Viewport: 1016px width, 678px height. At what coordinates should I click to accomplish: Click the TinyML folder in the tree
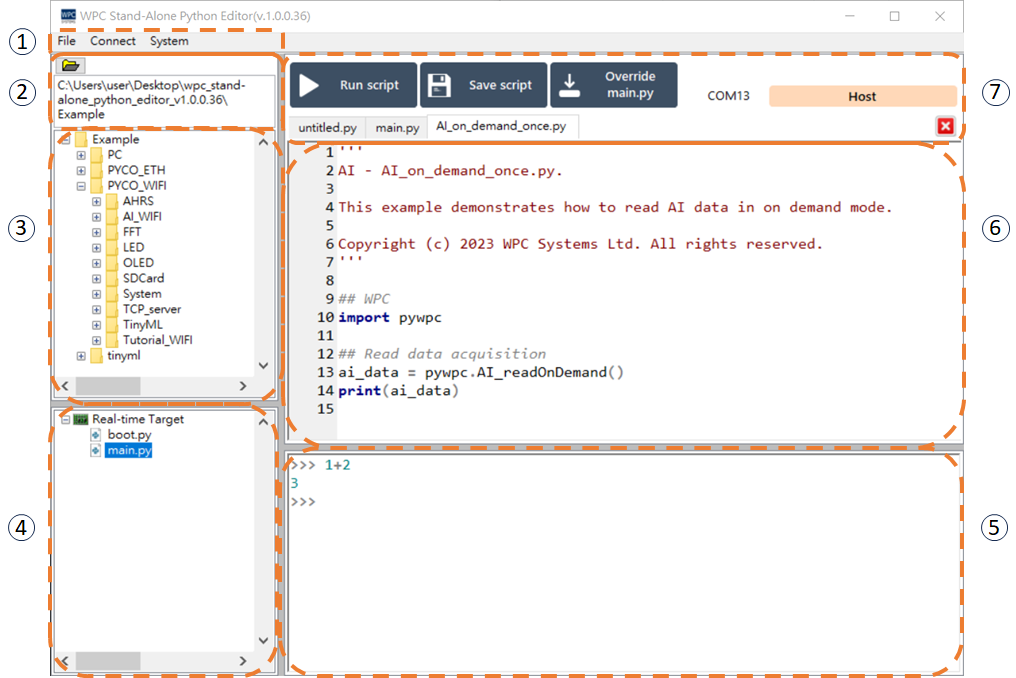click(142, 325)
